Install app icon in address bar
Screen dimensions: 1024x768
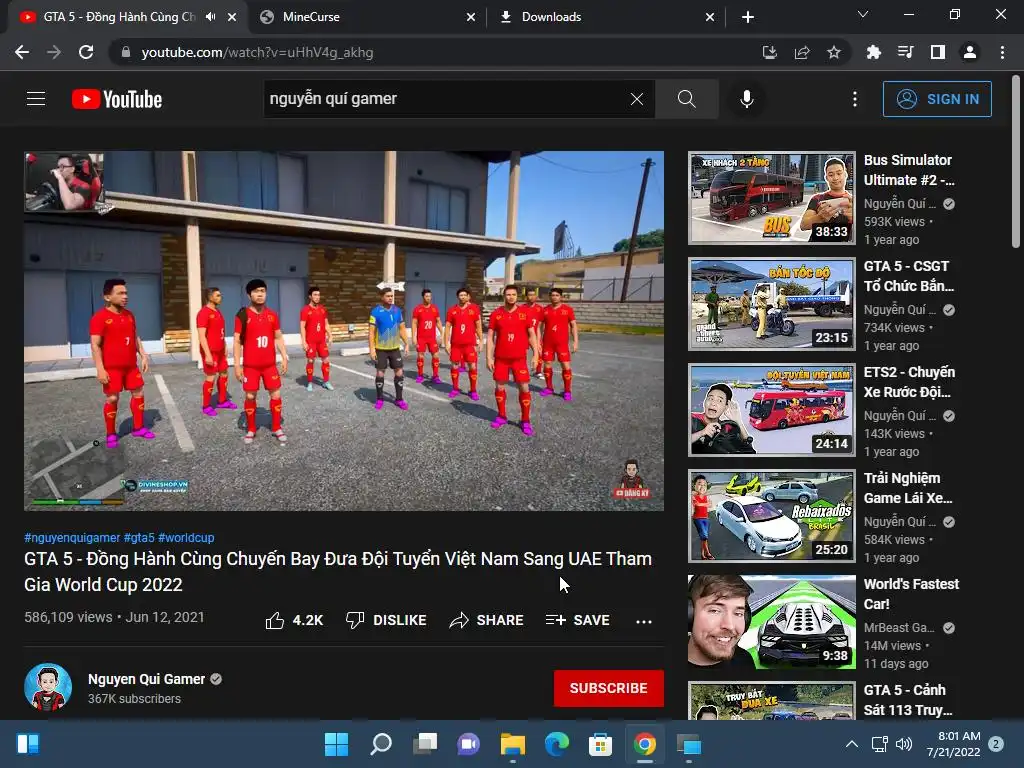(x=770, y=52)
